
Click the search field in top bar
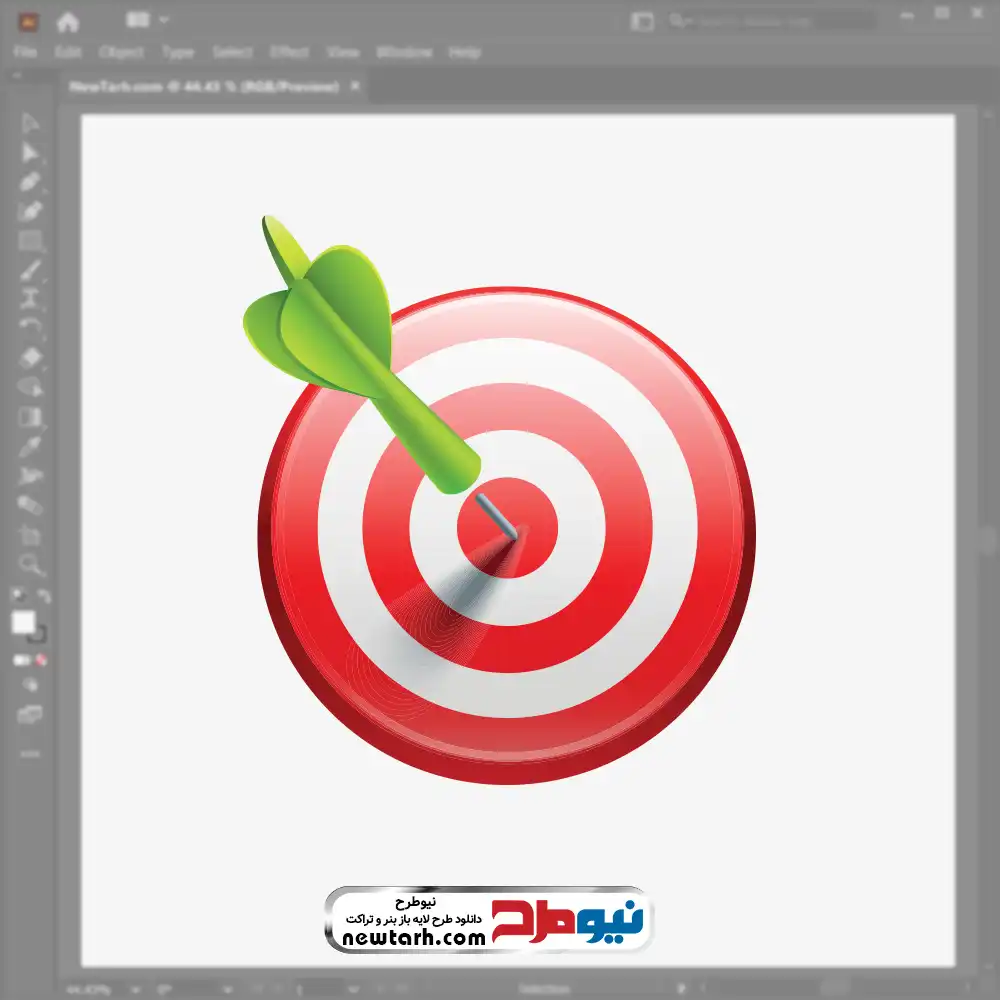(770, 21)
